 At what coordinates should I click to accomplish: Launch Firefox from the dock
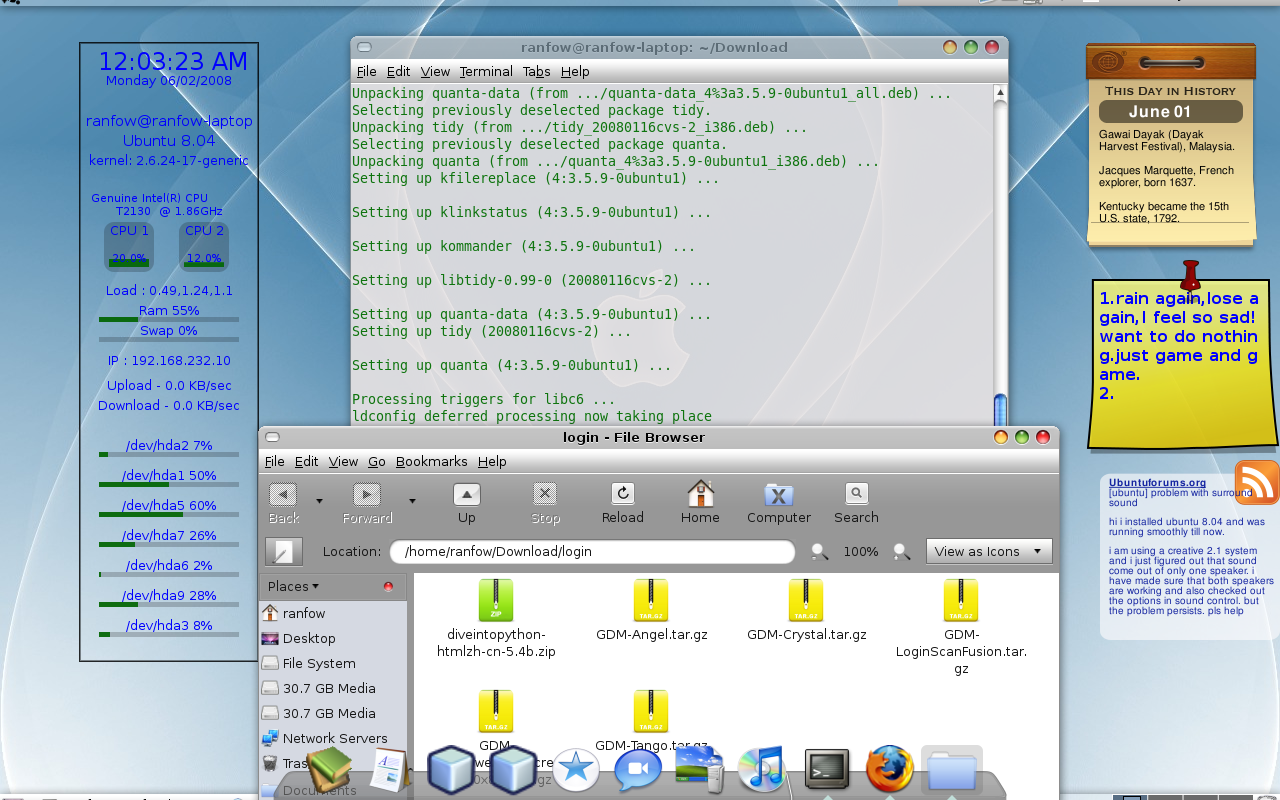tap(889, 769)
